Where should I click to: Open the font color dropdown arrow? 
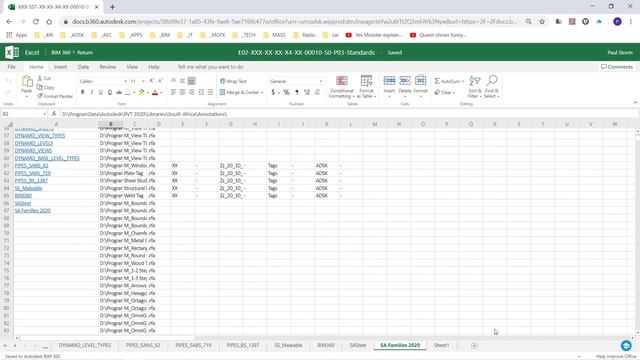[161, 93]
